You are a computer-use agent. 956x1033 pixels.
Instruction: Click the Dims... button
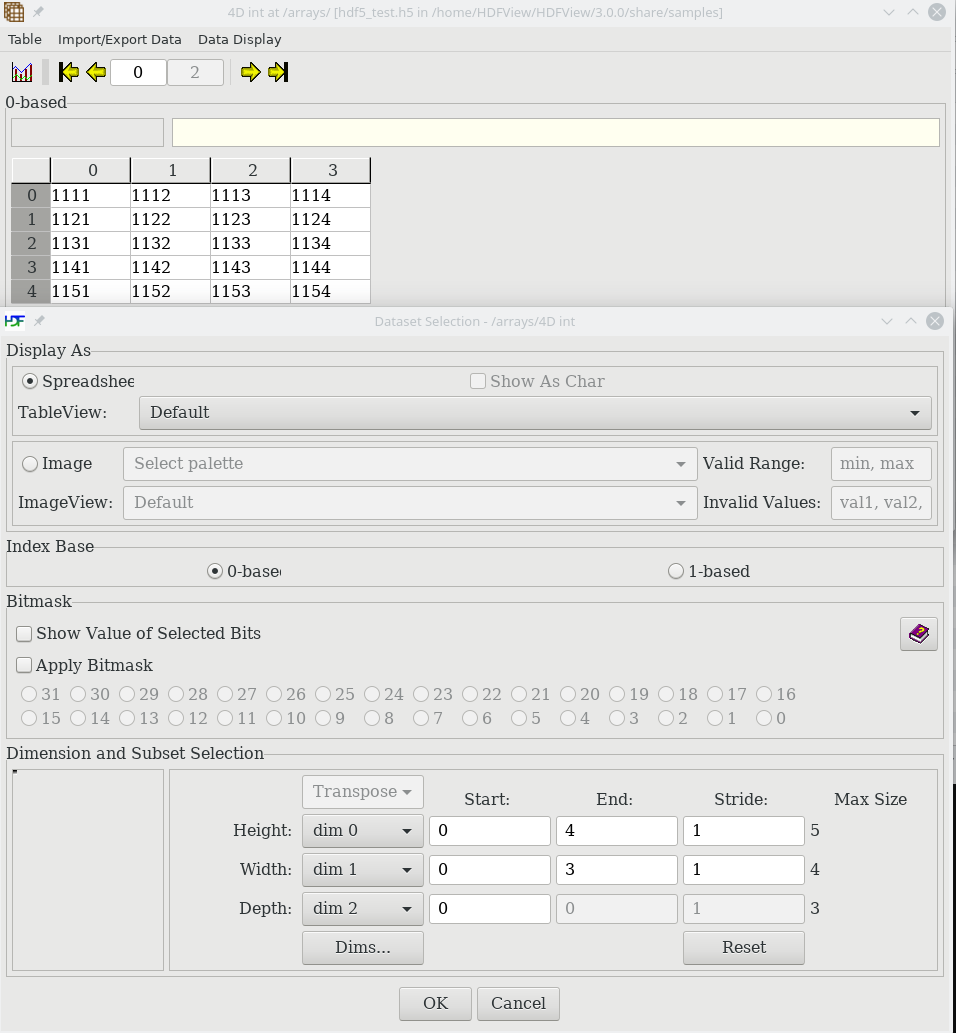pos(362,947)
